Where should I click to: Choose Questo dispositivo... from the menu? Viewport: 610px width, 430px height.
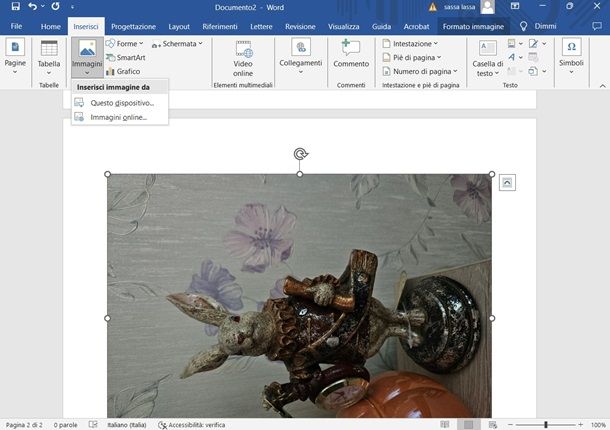[x=120, y=103]
